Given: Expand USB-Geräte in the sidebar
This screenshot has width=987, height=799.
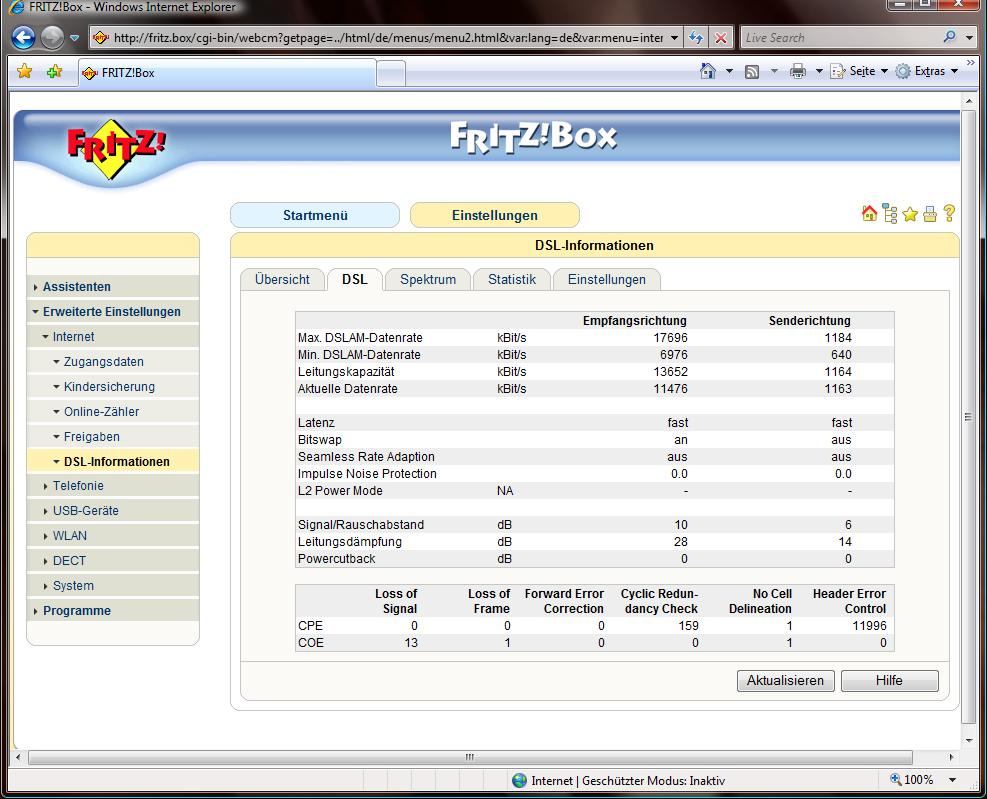Looking at the screenshot, I should point(113,511).
